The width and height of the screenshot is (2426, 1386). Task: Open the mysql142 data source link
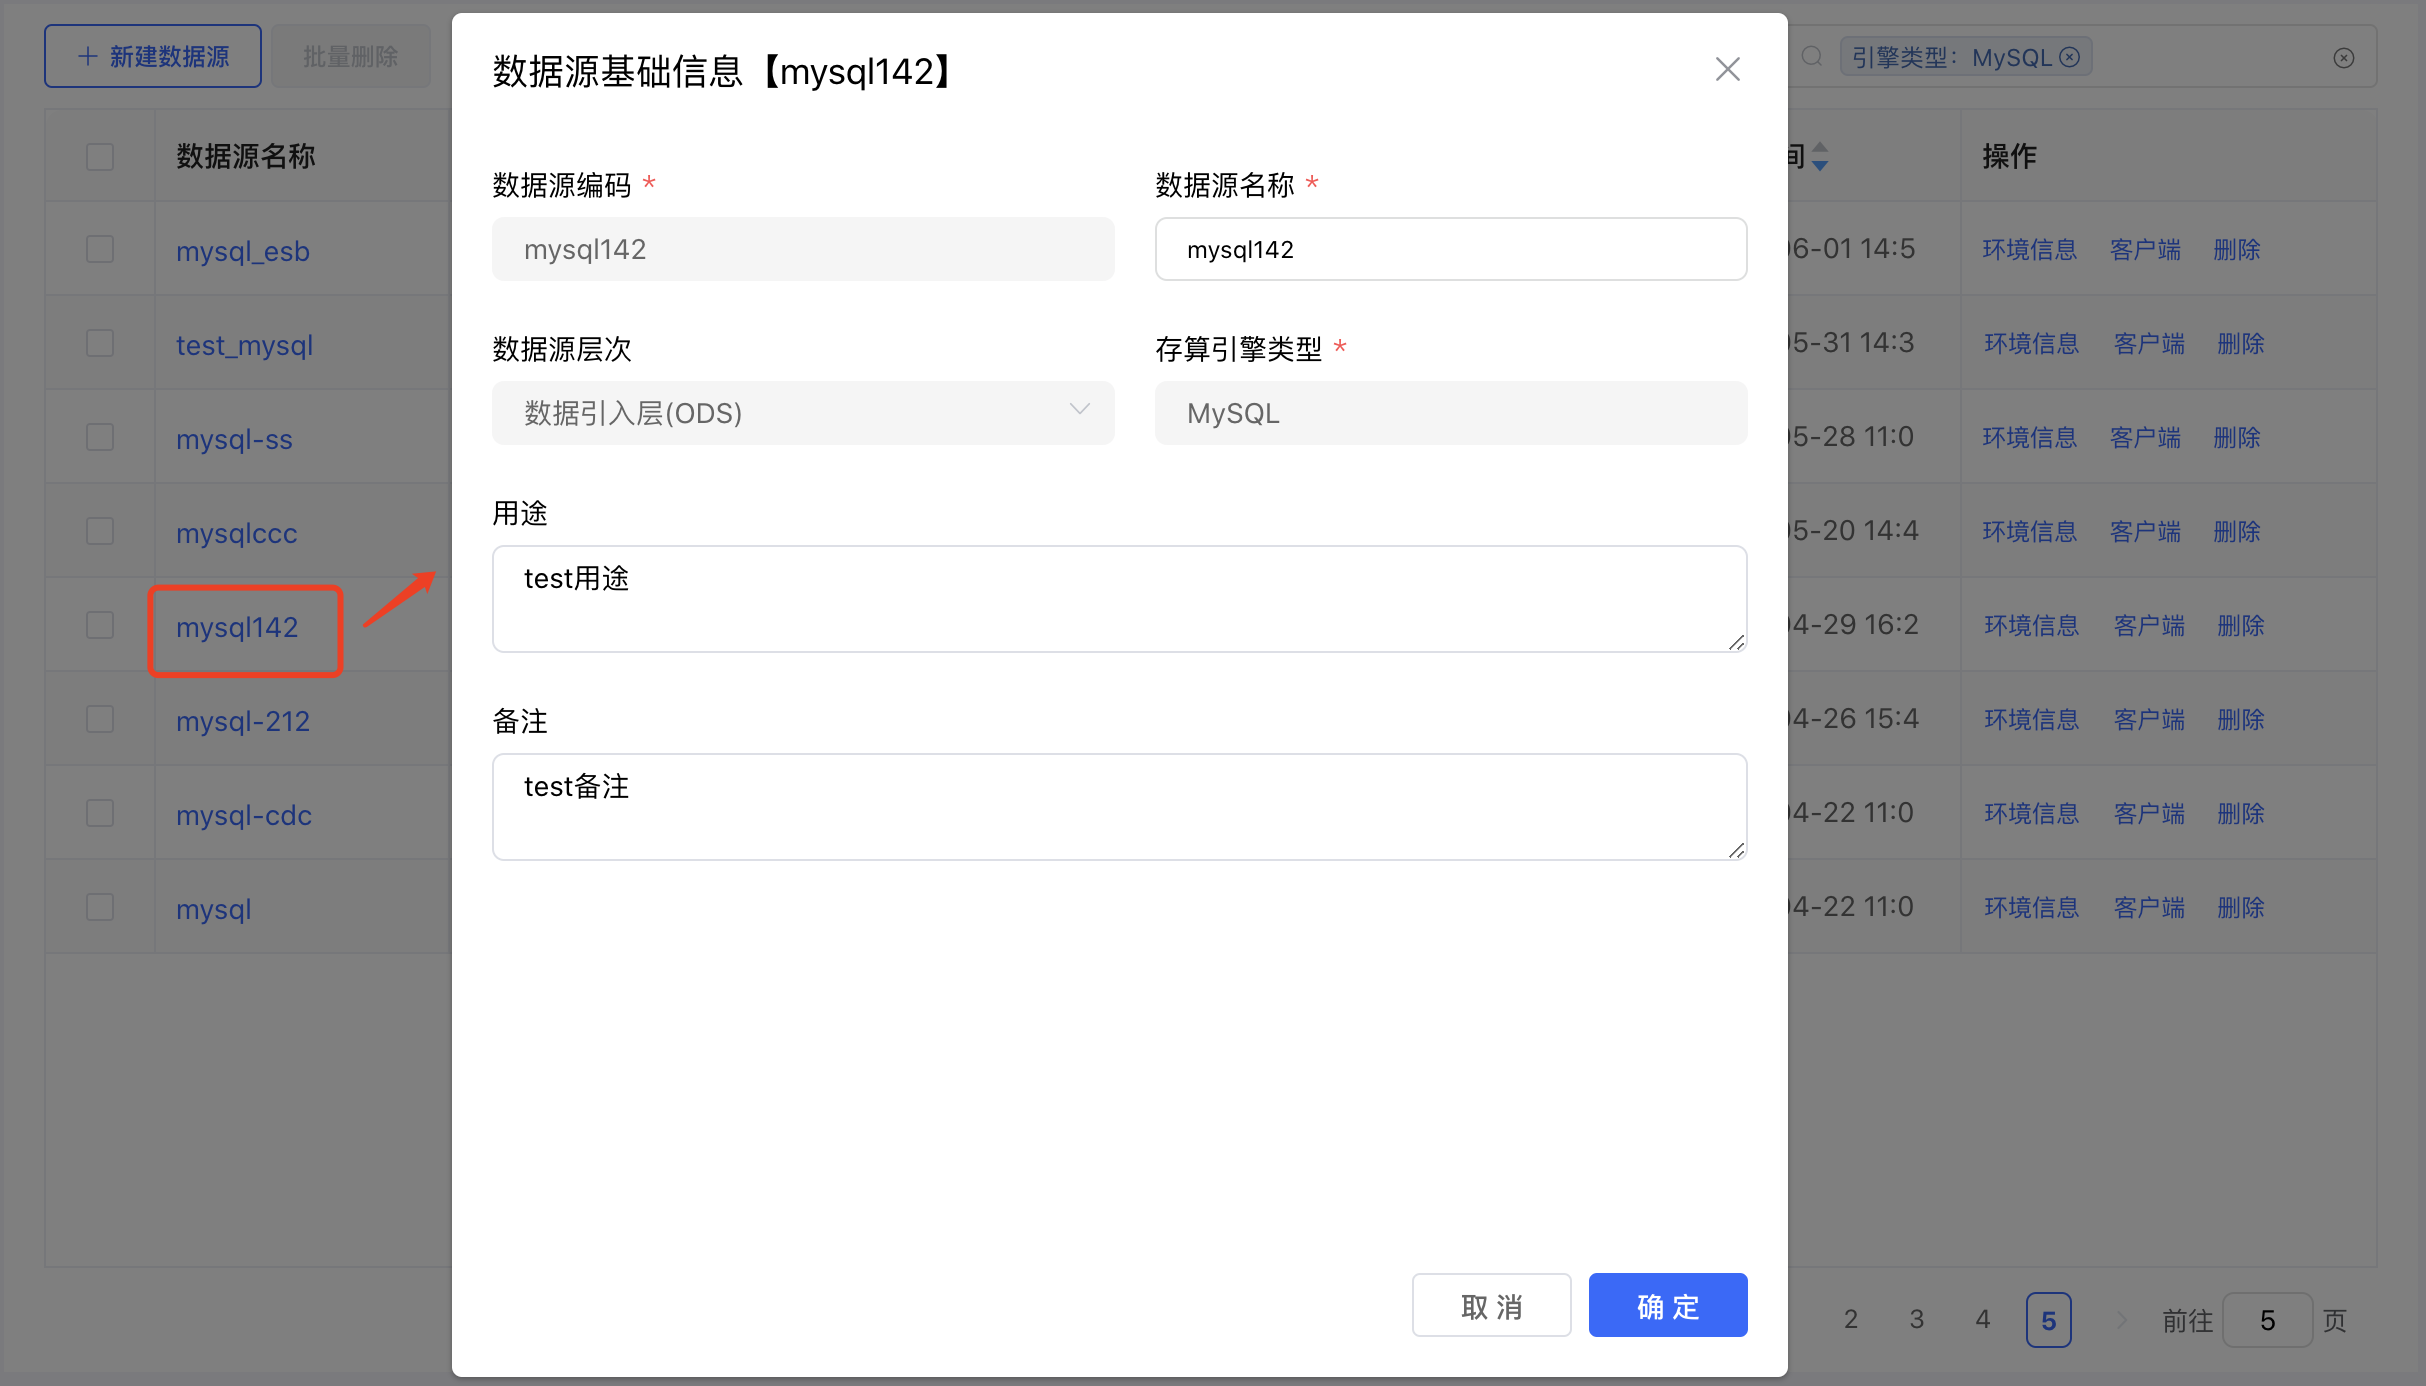click(237, 628)
